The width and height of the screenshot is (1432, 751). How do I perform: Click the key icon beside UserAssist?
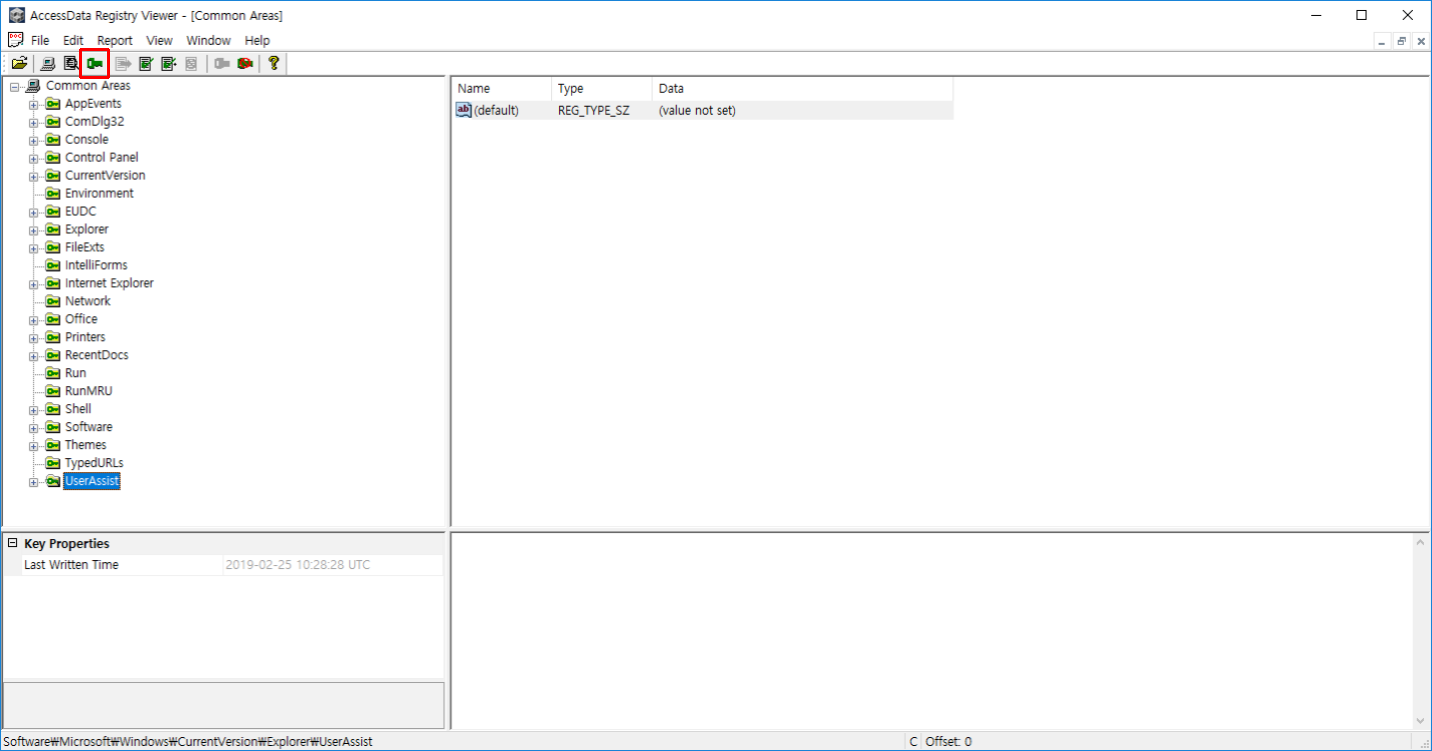point(53,482)
